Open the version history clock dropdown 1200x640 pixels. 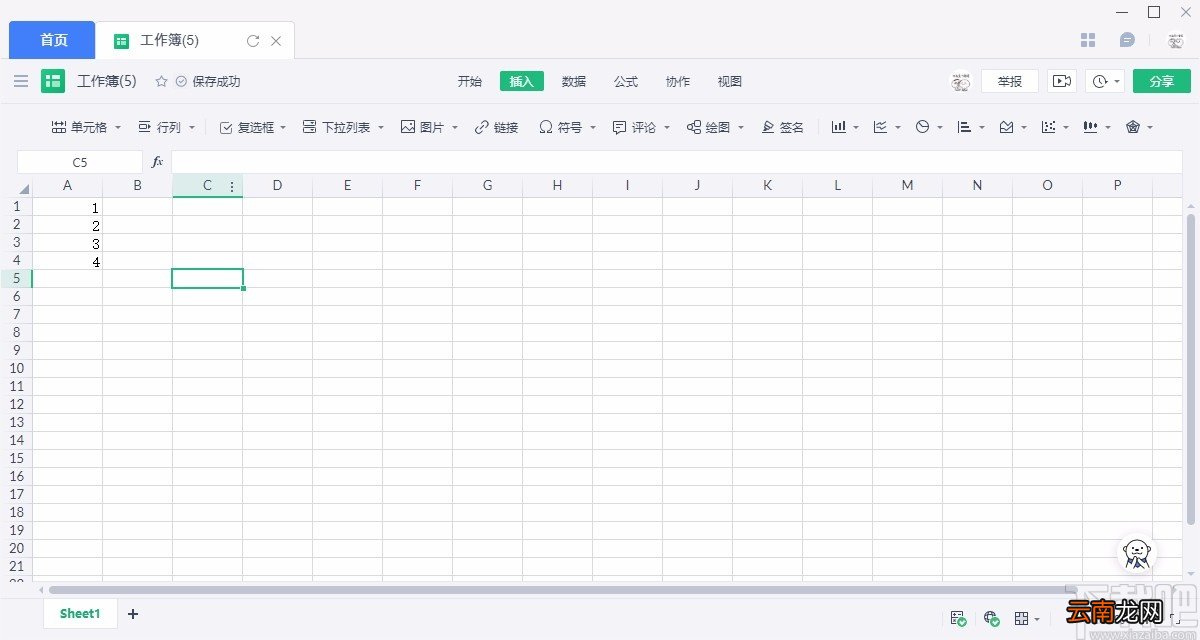pos(1106,81)
